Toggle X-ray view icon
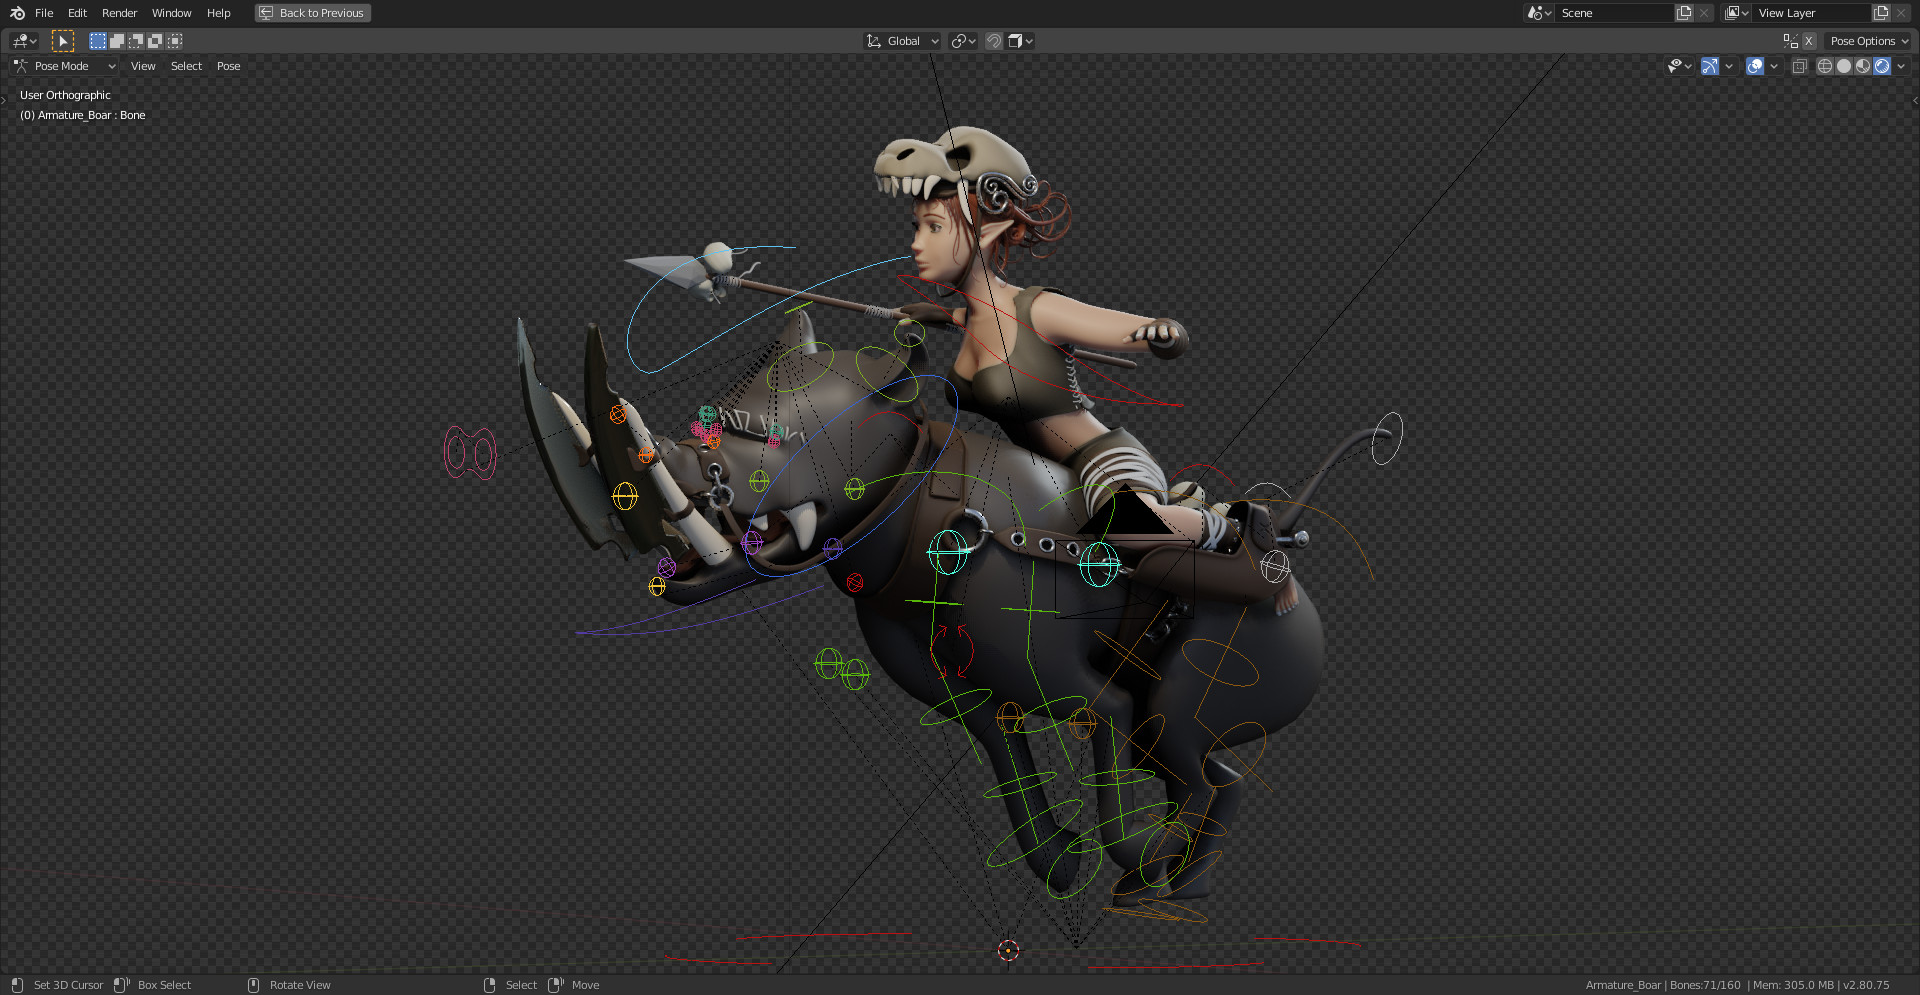The width and height of the screenshot is (1920, 995). tap(1799, 66)
